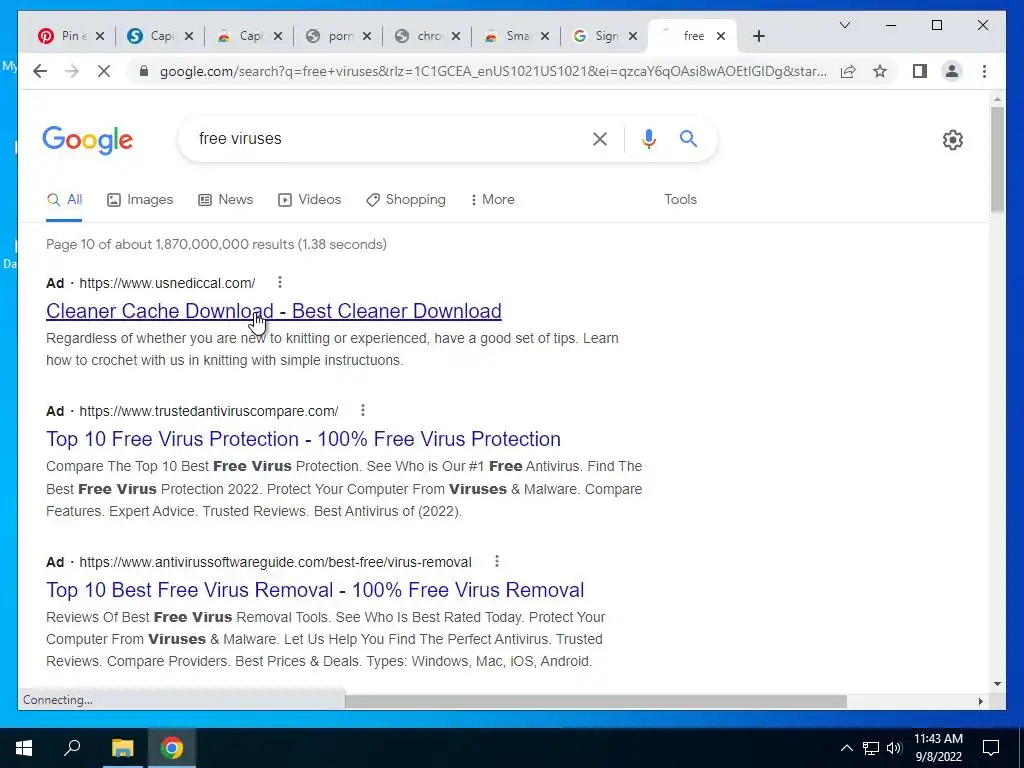Viewport: 1024px width, 768px height.
Task: Stop loading the page
Action: [104, 71]
